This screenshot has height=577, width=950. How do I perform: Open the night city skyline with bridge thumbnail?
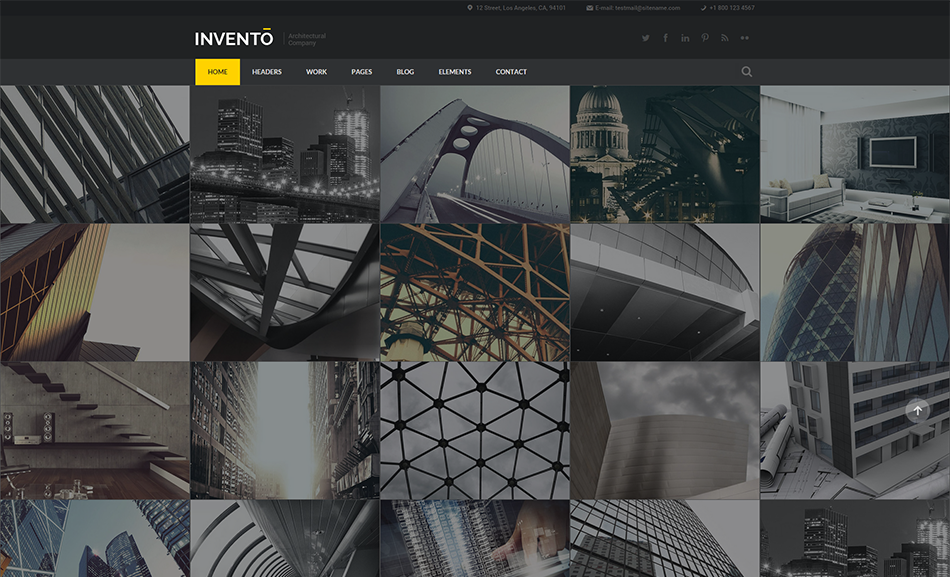[x=285, y=154]
